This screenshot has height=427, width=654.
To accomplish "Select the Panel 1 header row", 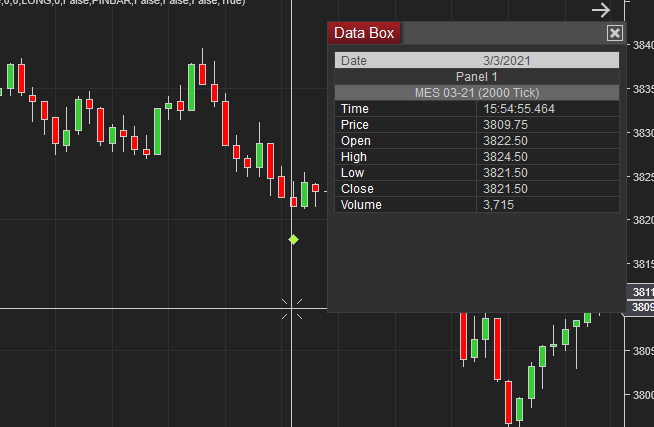I will (x=477, y=77).
